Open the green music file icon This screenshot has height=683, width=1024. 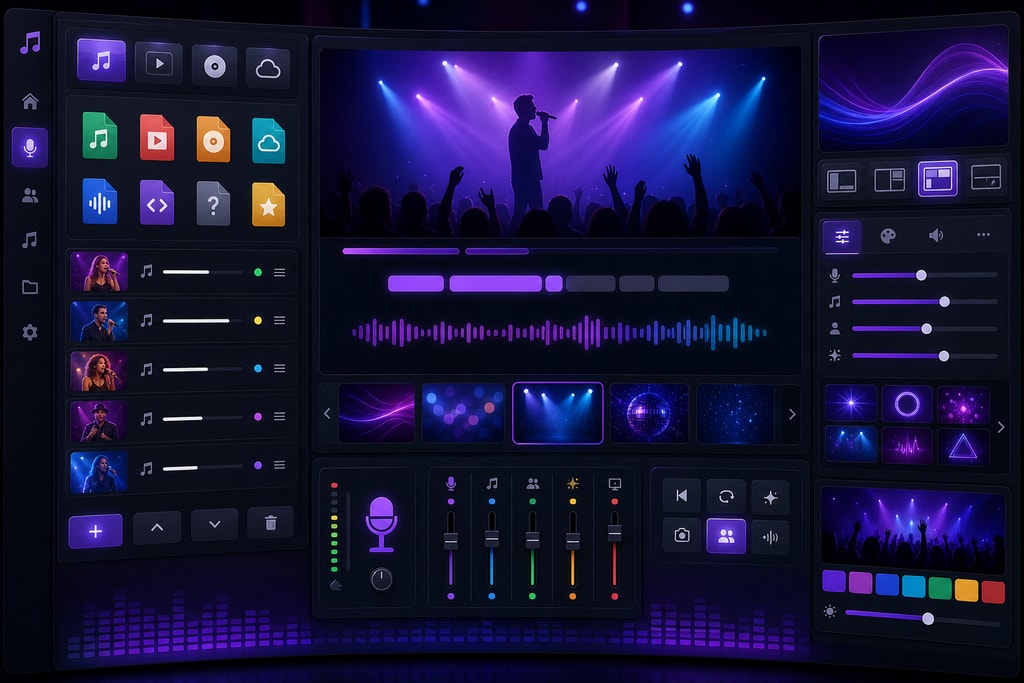[x=100, y=136]
